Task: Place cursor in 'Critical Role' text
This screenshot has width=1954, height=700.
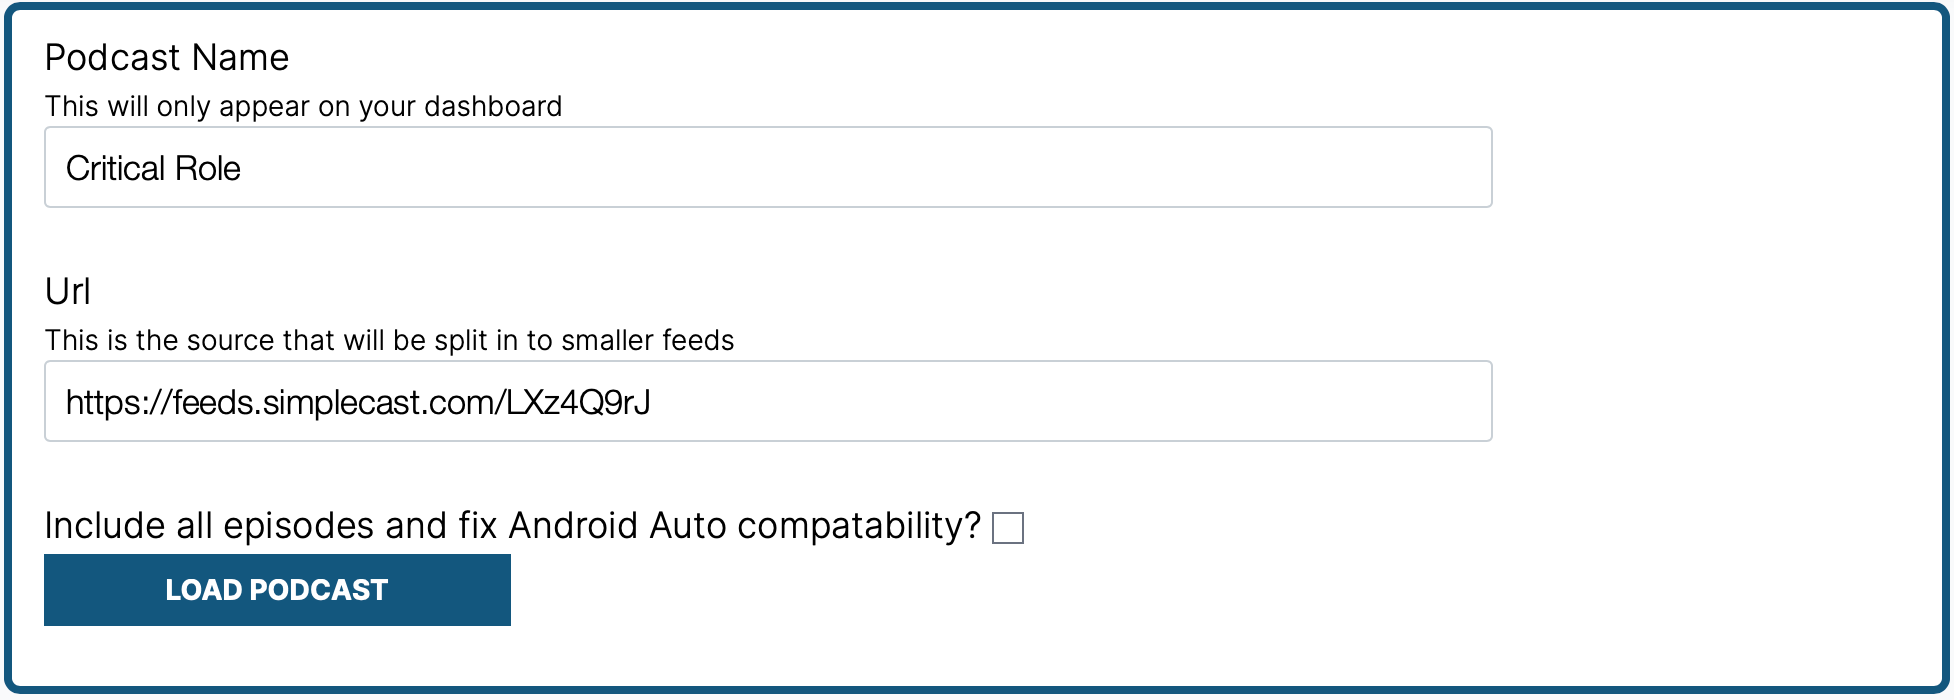Action: click(x=153, y=168)
